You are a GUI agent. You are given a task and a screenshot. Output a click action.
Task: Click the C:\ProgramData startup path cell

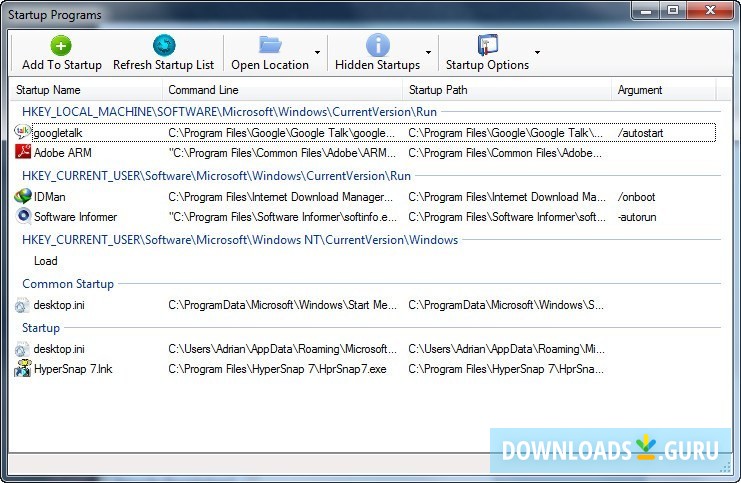click(506, 305)
